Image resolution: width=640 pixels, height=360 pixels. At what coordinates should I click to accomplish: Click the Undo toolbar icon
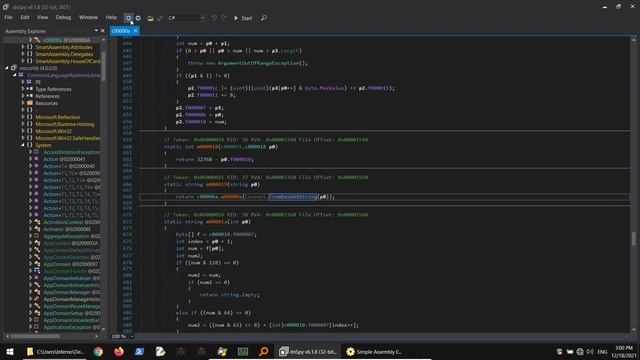coord(214,18)
